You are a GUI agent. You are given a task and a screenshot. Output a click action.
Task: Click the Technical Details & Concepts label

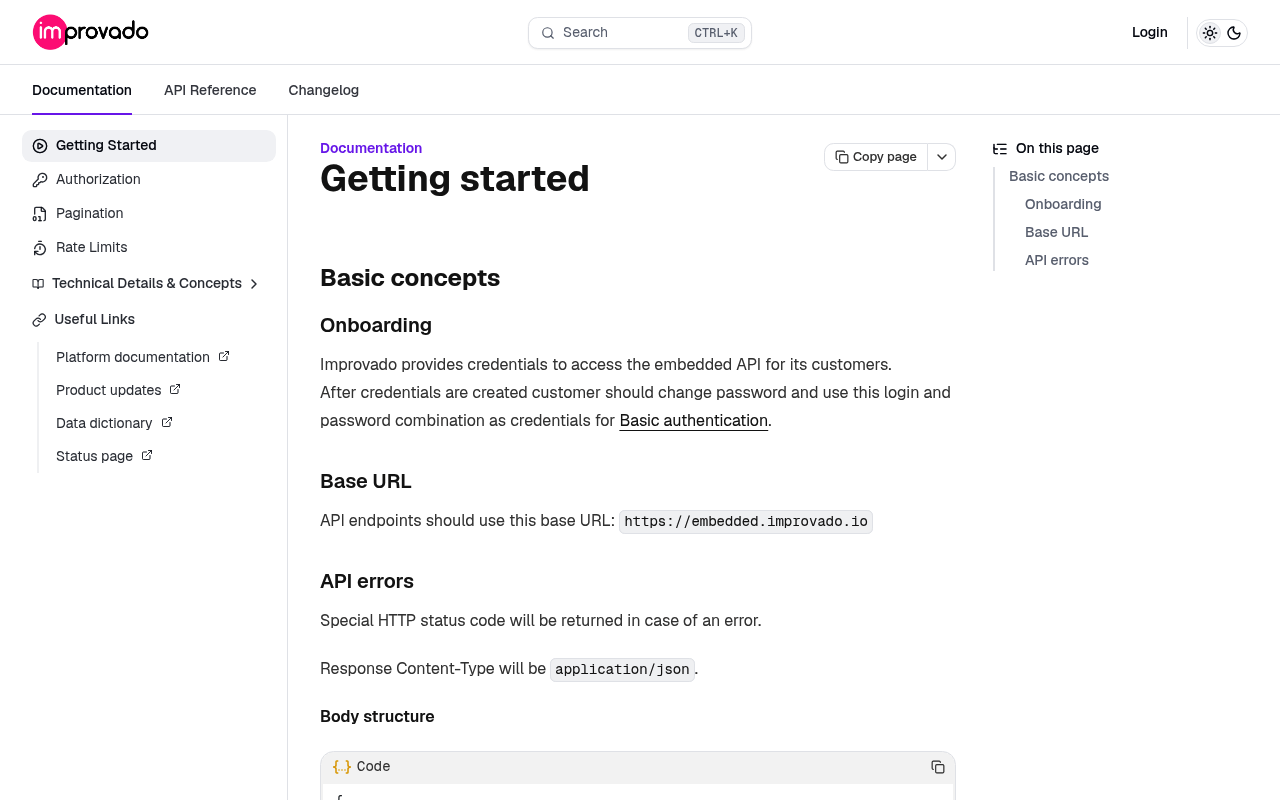147,284
